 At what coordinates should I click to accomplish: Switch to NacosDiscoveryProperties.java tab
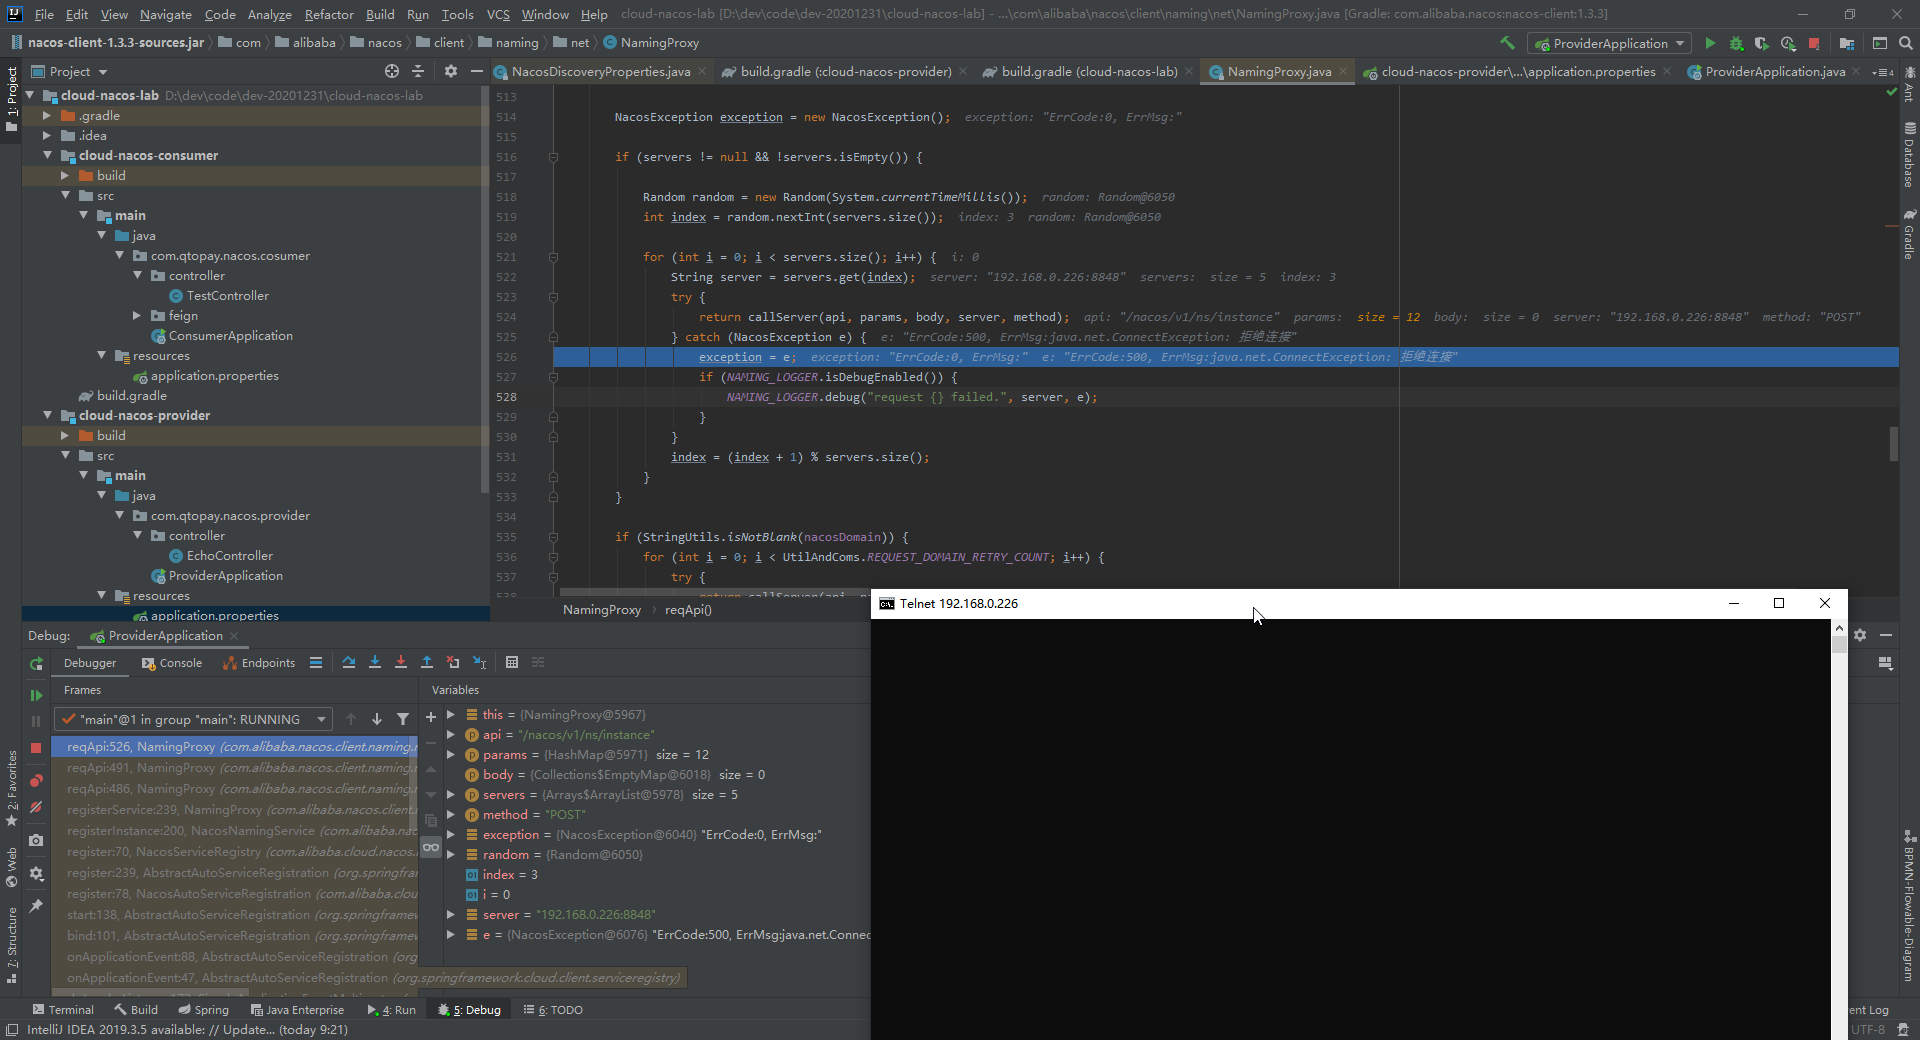[601, 71]
